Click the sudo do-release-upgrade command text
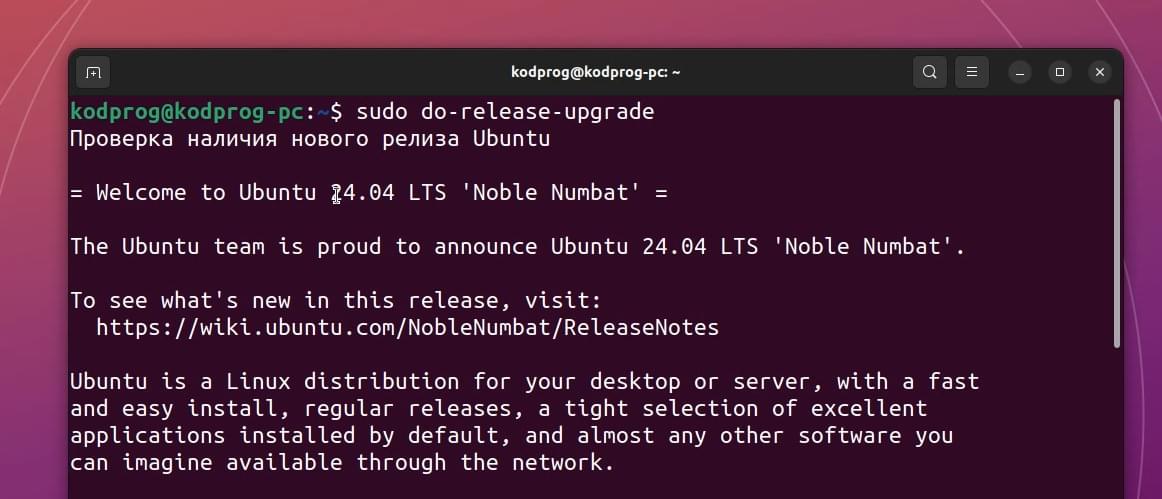 [505, 112]
